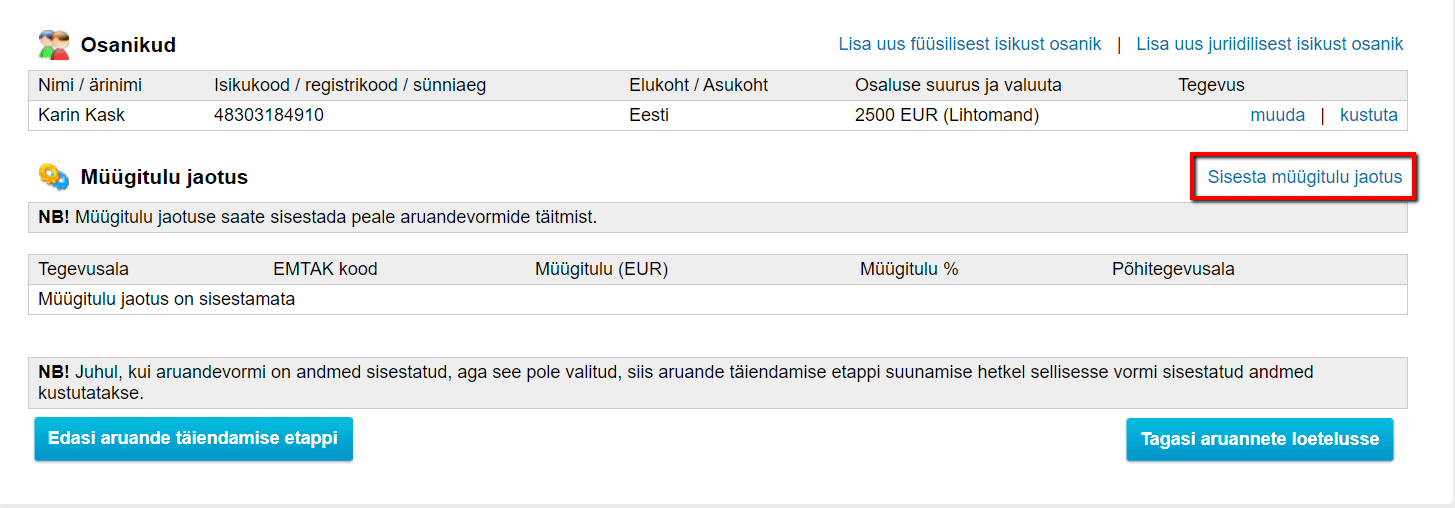Click the Tegevusala column header

click(x=83, y=269)
